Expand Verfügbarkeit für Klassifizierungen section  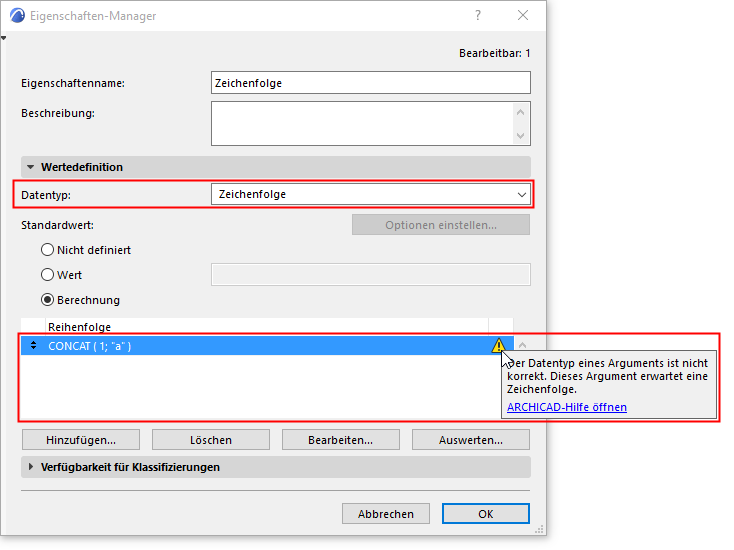pyautogui.click(x=31, y=467)
